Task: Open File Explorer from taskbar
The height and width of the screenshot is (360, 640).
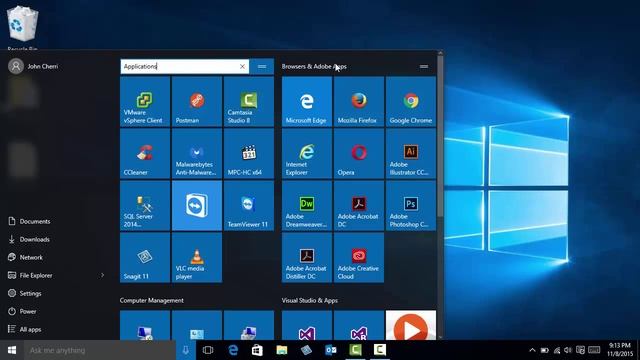Action: pyautogui.click(x=282, y=350)
